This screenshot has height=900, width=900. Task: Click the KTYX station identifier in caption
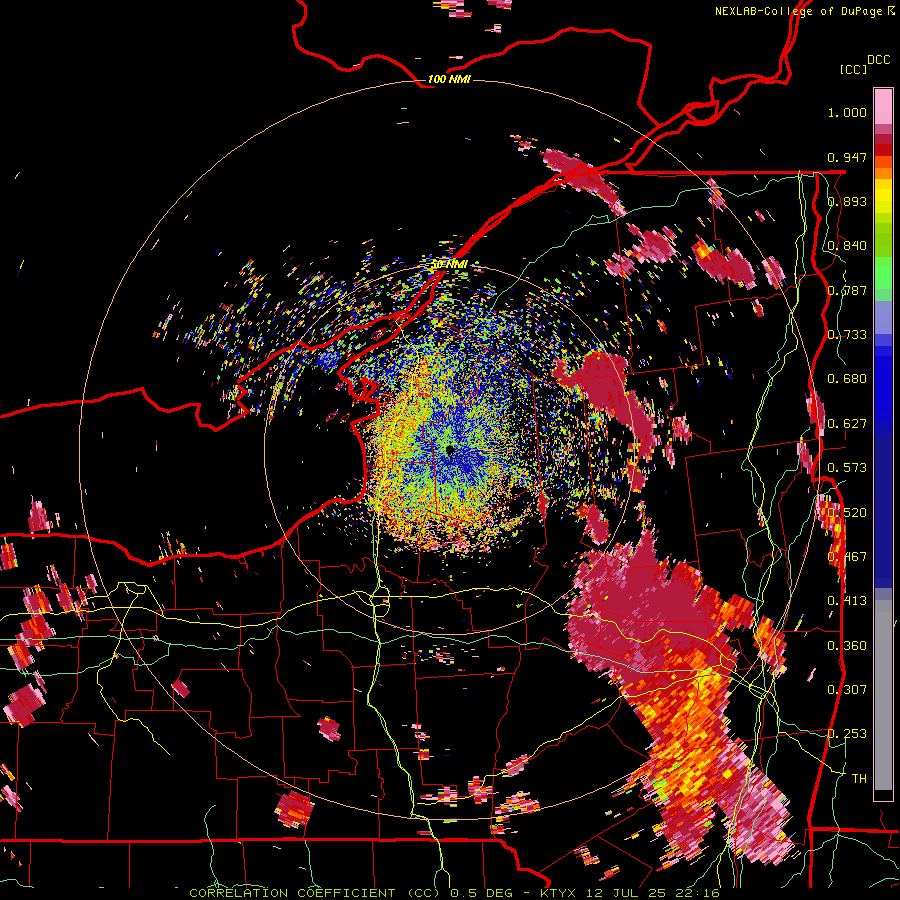(x=560, y=893)
